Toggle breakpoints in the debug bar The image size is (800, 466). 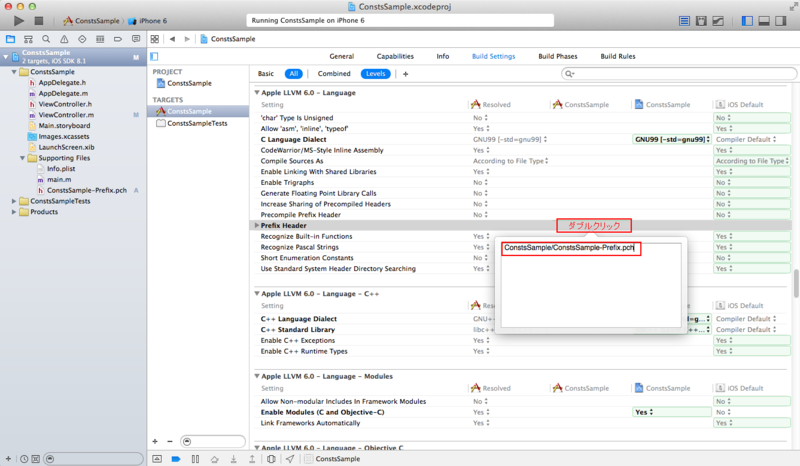(x=176, y=459)
